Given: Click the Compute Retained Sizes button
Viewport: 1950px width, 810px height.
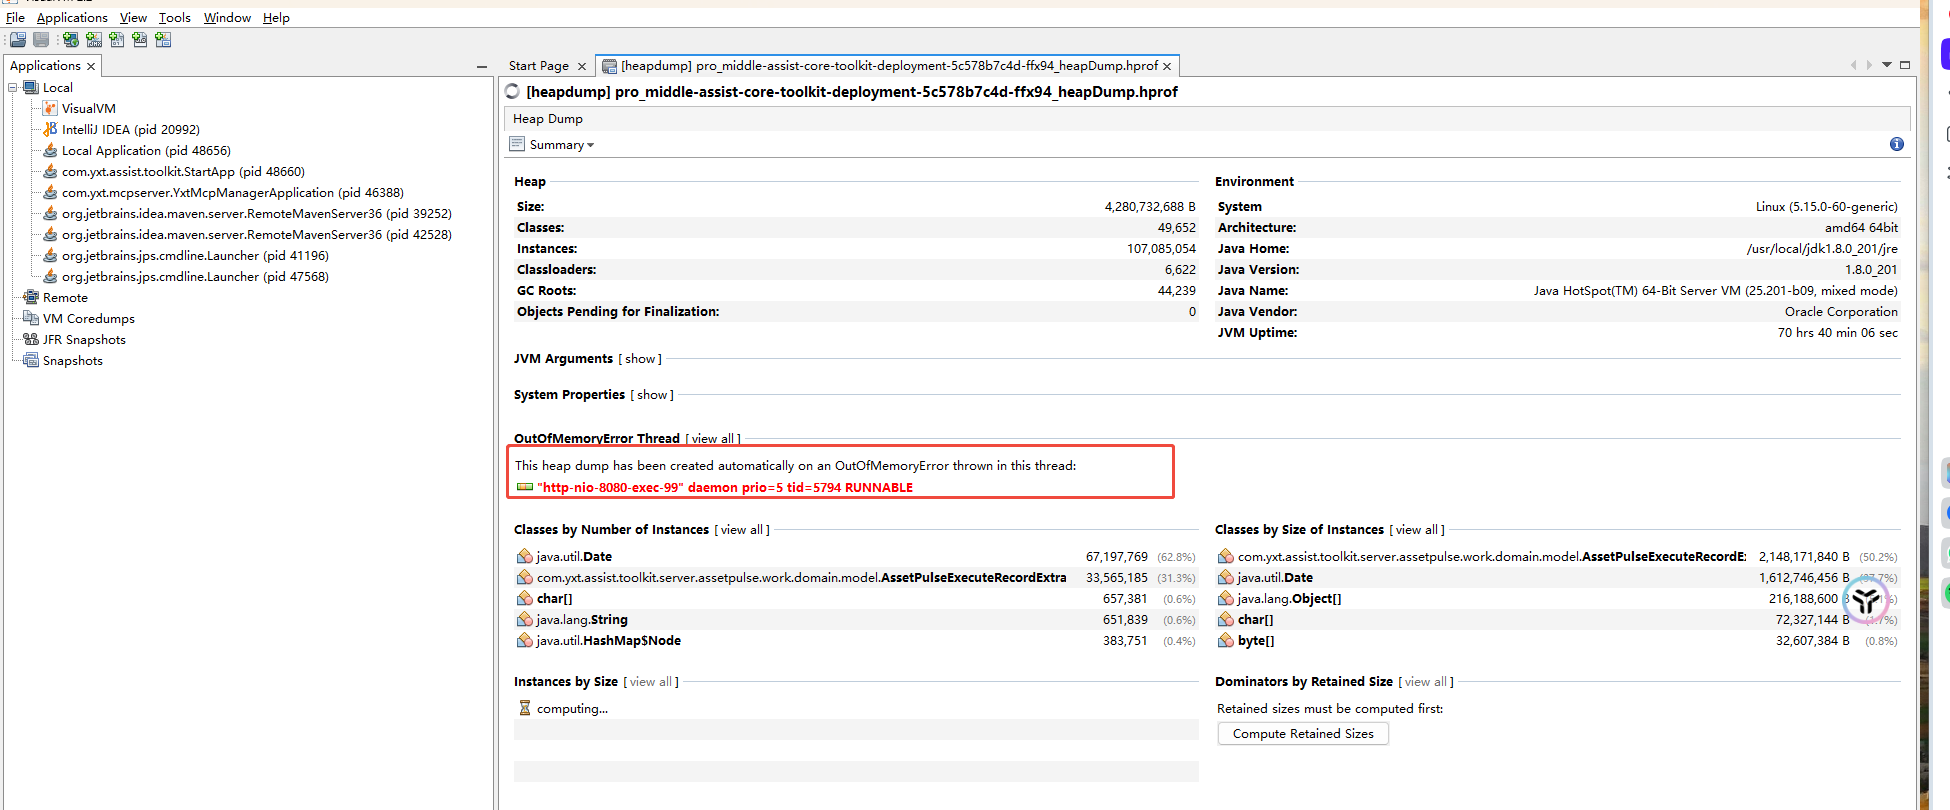Looking at the screenshot, I should click(x=1303, y=733).
